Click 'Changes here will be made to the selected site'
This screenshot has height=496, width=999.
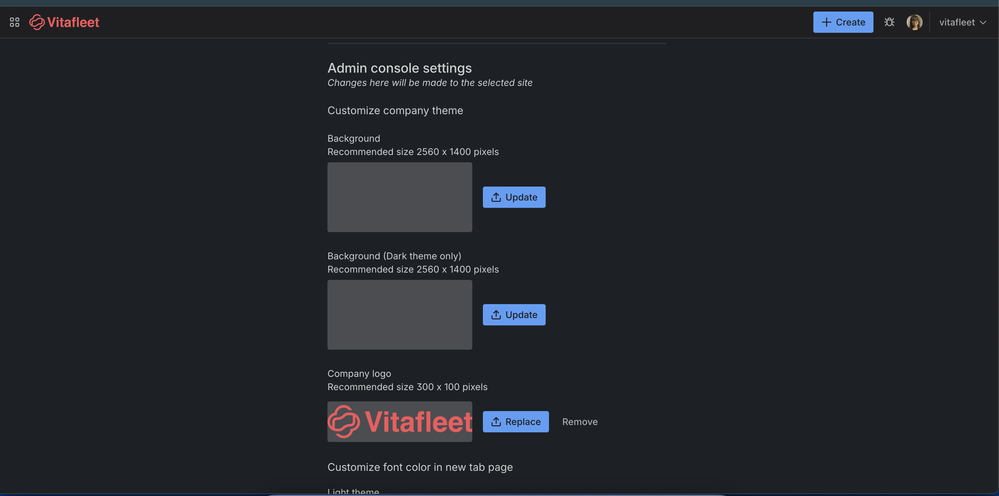click(x=430, y=83)
